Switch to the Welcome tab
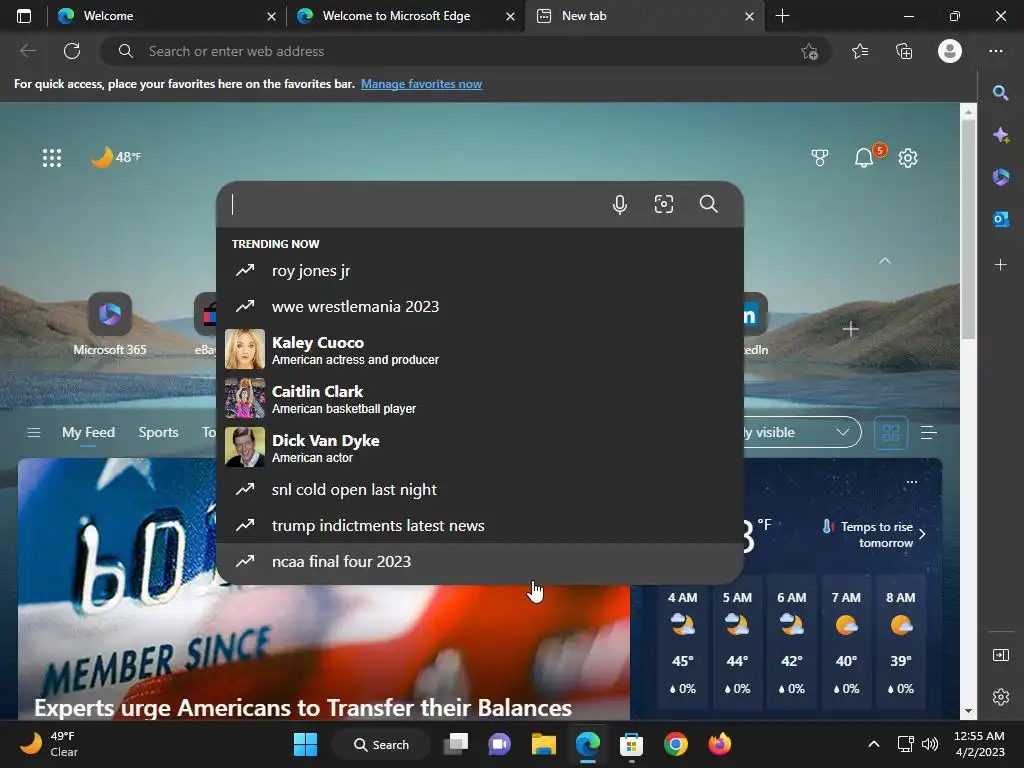1024x768 pixels. pos(166,16)
